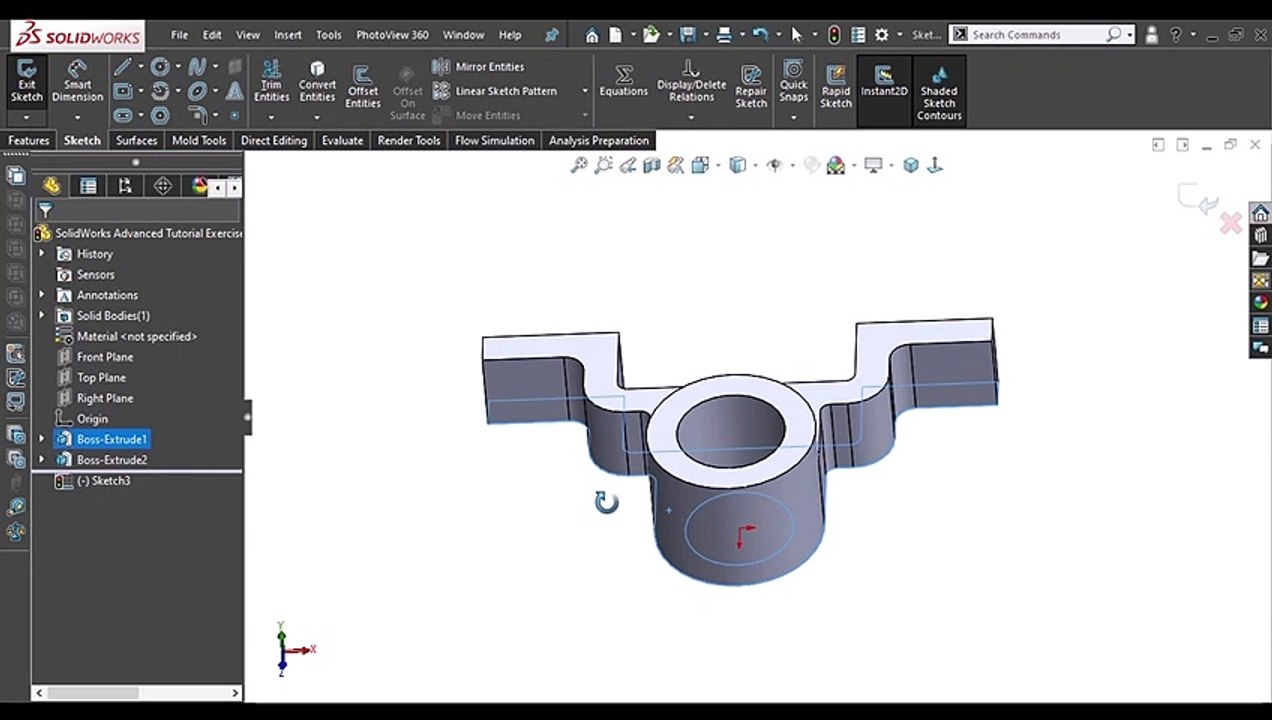The height and width of the screenshot is (720, 1272).
Task: Click Zoom to Fit icon
Action: 578,165
